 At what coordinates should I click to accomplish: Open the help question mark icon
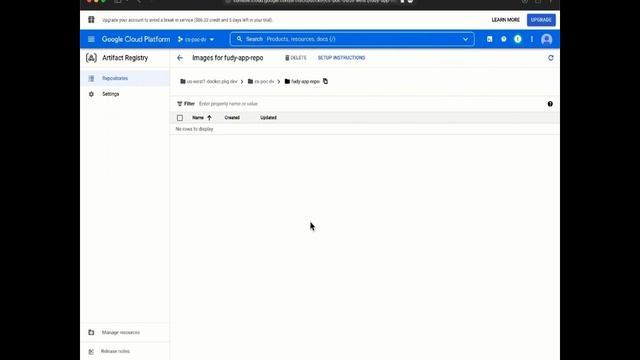point(504,39)
